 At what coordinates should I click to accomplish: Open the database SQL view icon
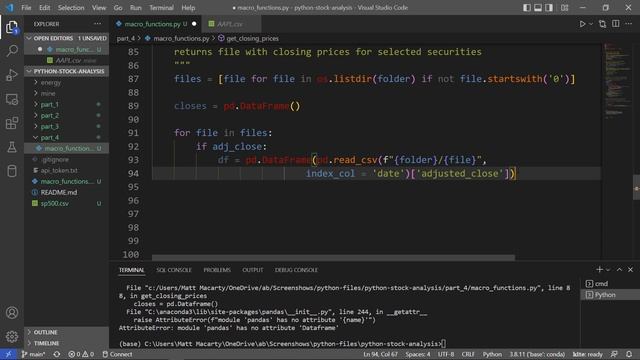coord(12,171)
